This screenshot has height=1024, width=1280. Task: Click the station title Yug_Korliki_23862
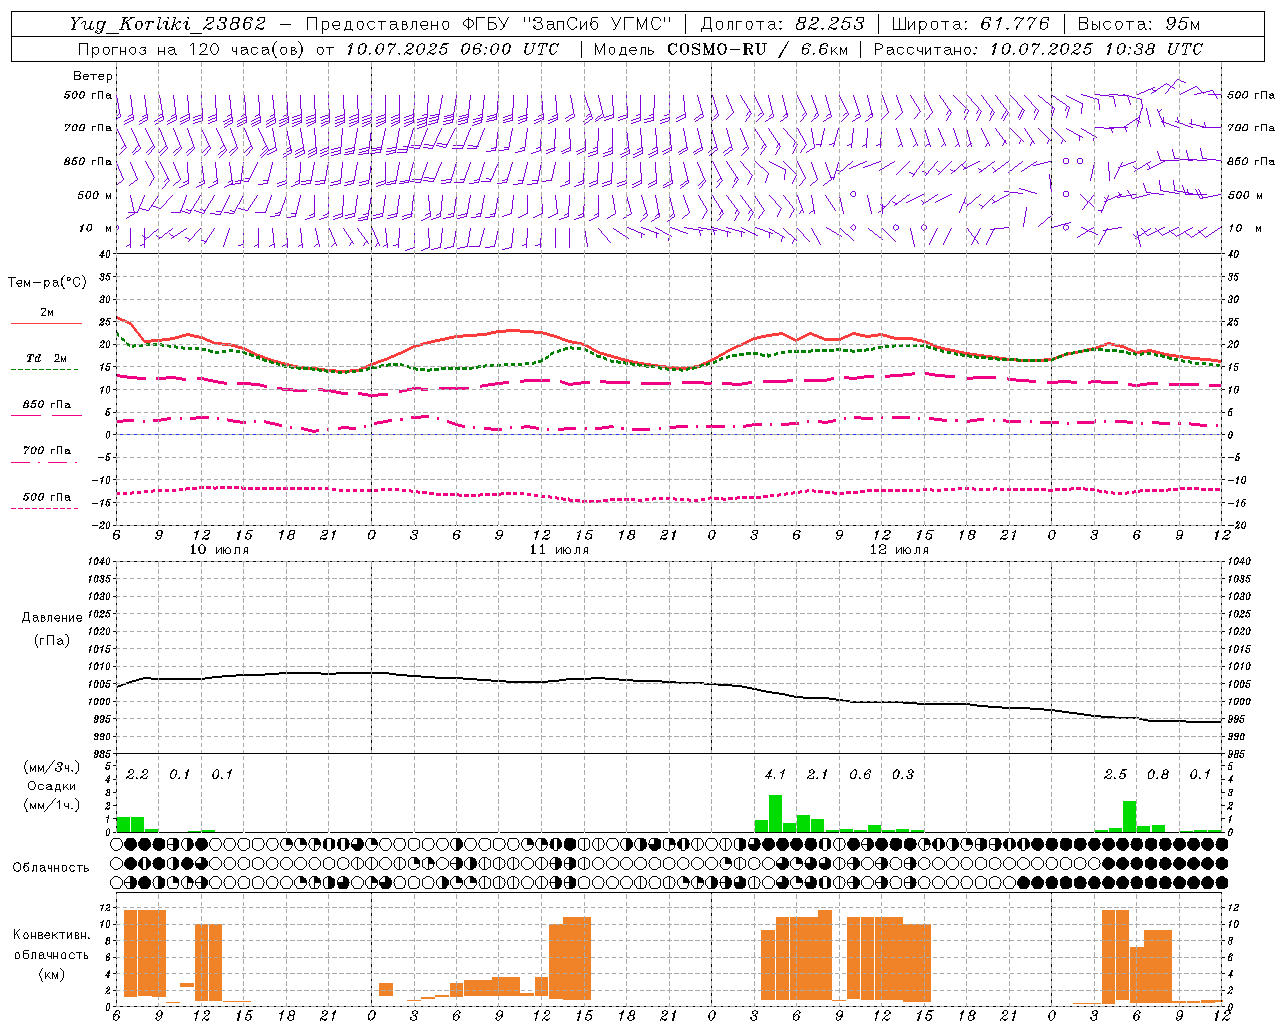[x=168, y=24]
